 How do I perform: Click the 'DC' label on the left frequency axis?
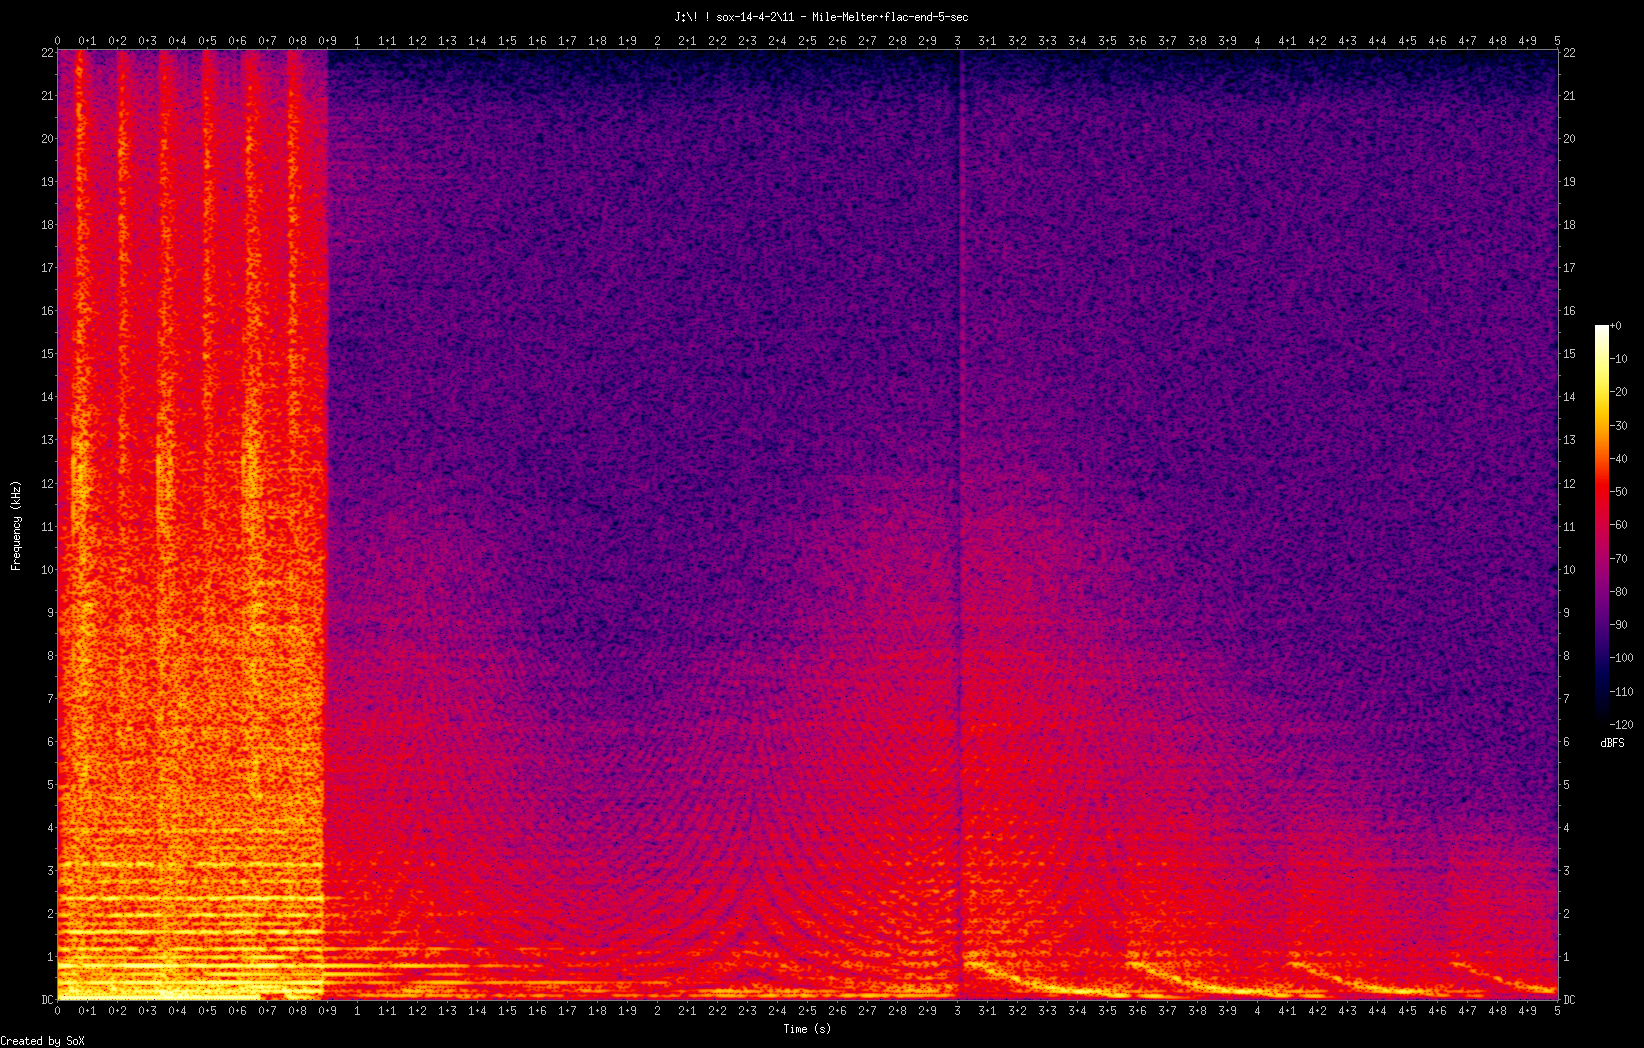(46, 1000)
